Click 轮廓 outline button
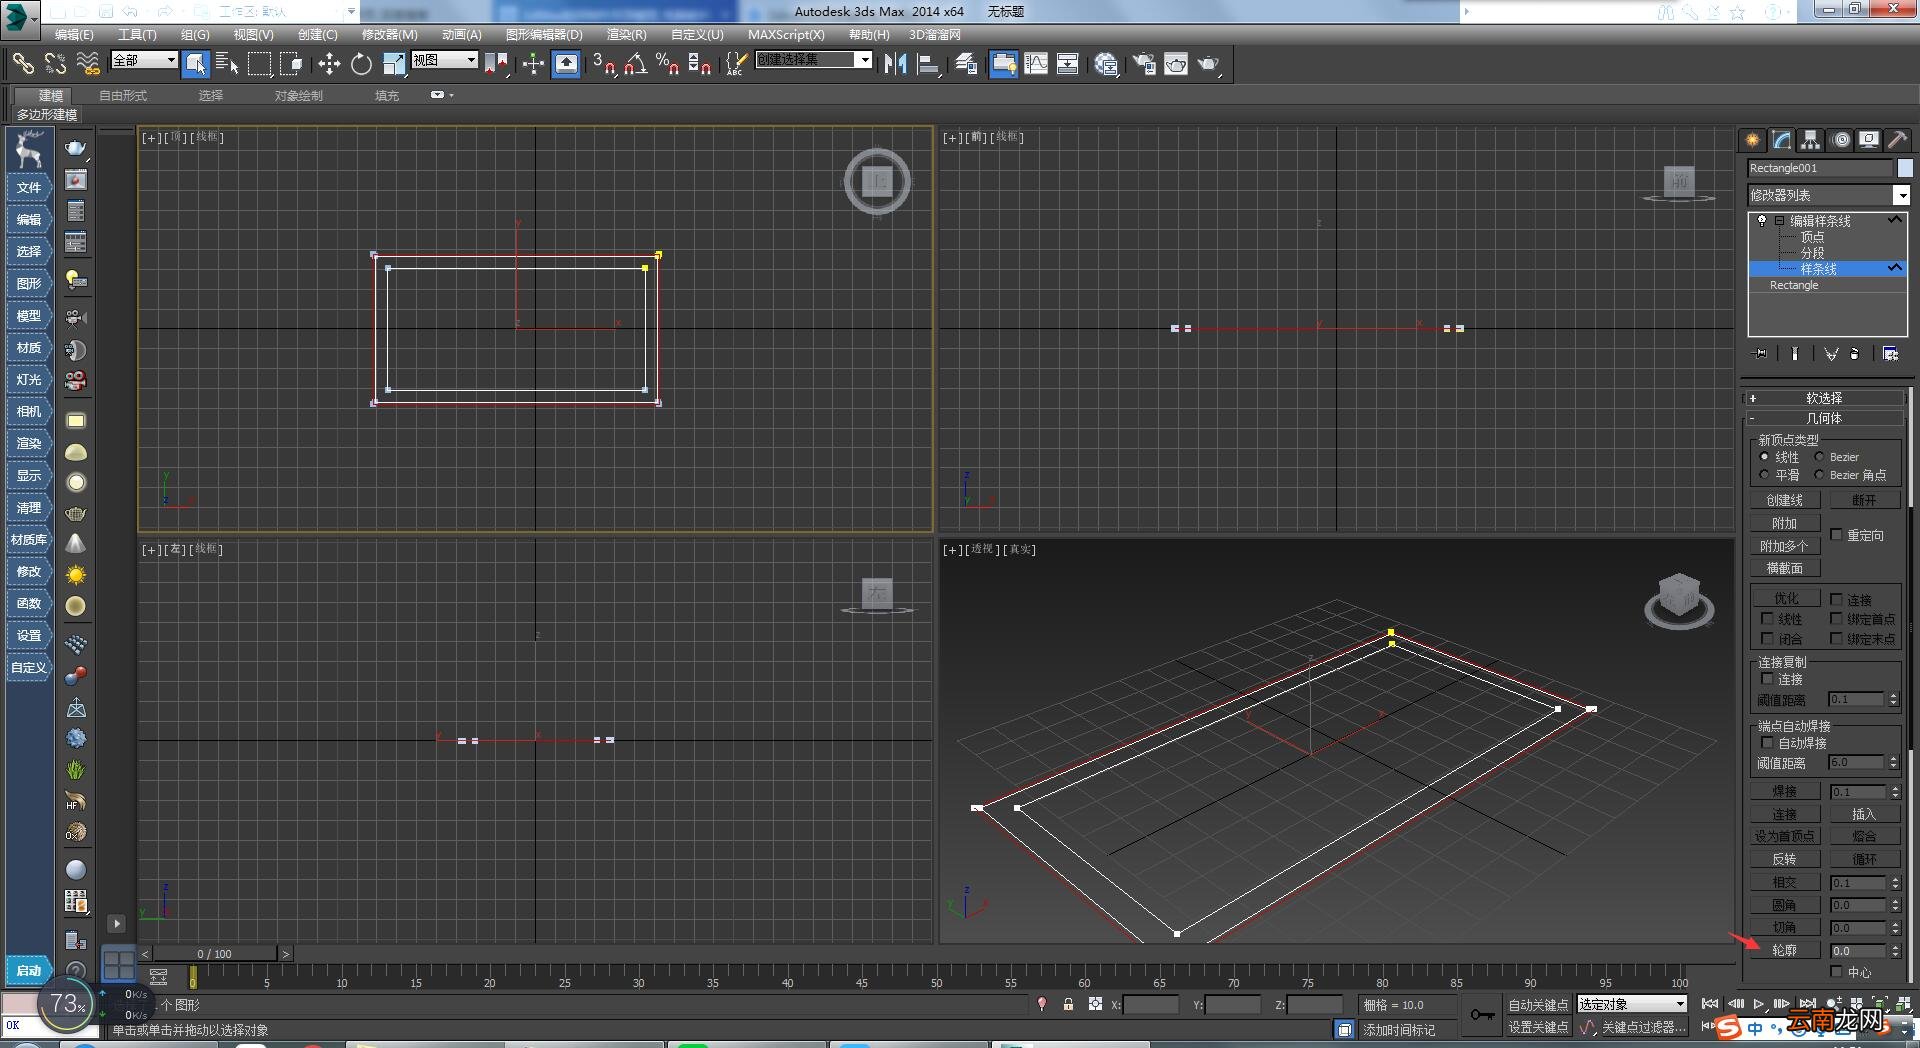The height and width of the screenshot is (1048, 1920). [x=1785, y=950]
